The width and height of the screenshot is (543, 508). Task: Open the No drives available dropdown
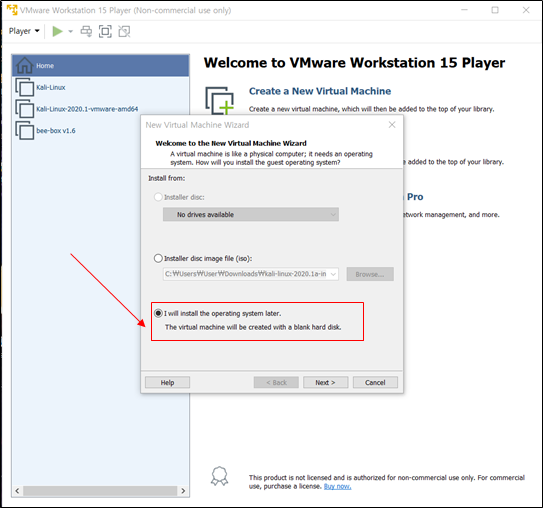pyautogui.click(x=251, y=214)
